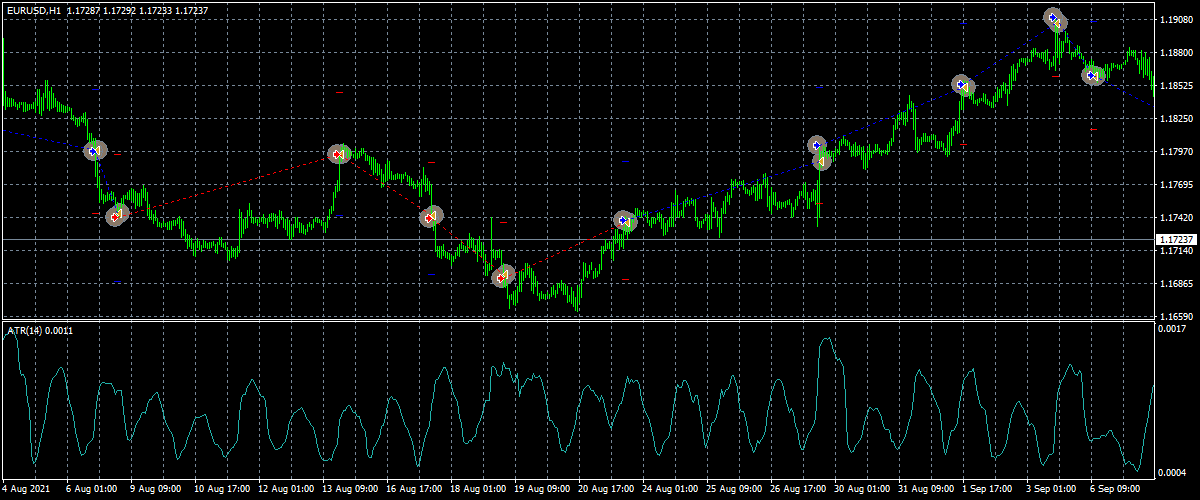
Task: Click the current price label 1.17237
Action: click(1175, 240)
